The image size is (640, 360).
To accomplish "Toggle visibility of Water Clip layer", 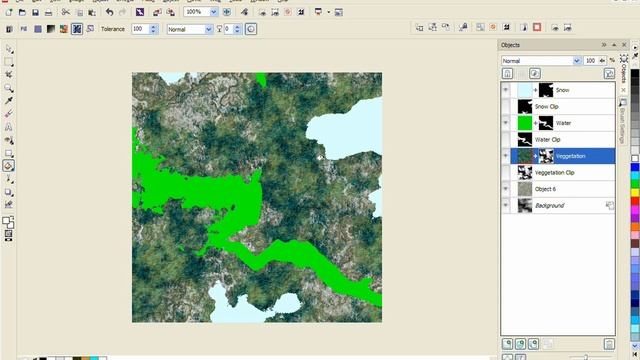I will [506, 140].
